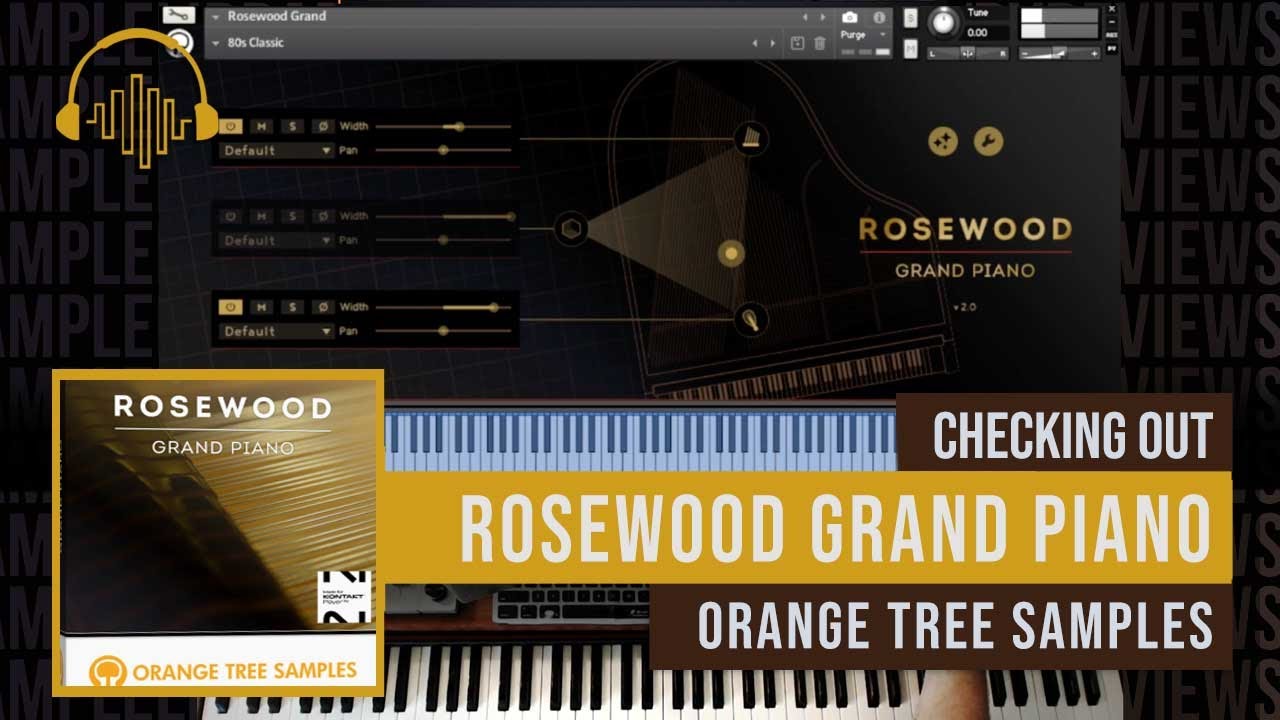The image size is (1280, 720).
Task: Save the current snapshot with the disk icon
Action: pyautogui.click(x=797, y=43)
